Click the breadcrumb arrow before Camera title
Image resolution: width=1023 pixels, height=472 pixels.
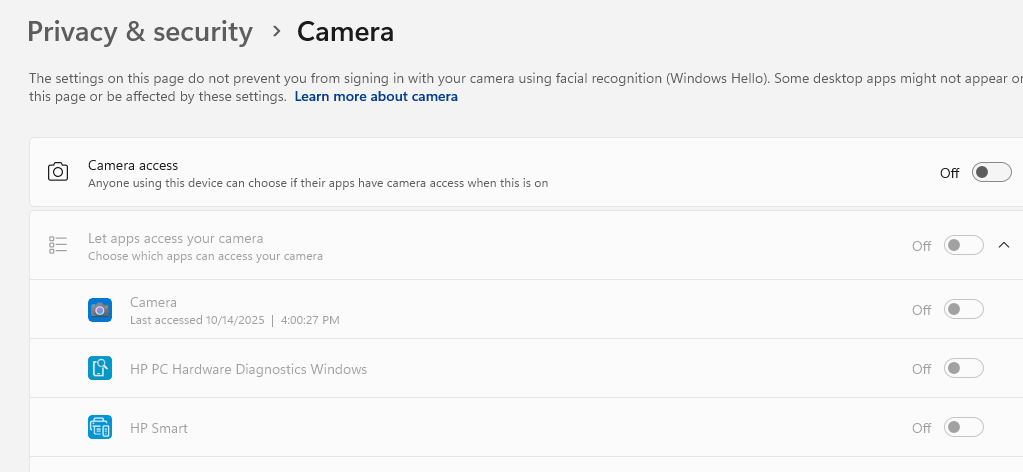coord(276,32)
